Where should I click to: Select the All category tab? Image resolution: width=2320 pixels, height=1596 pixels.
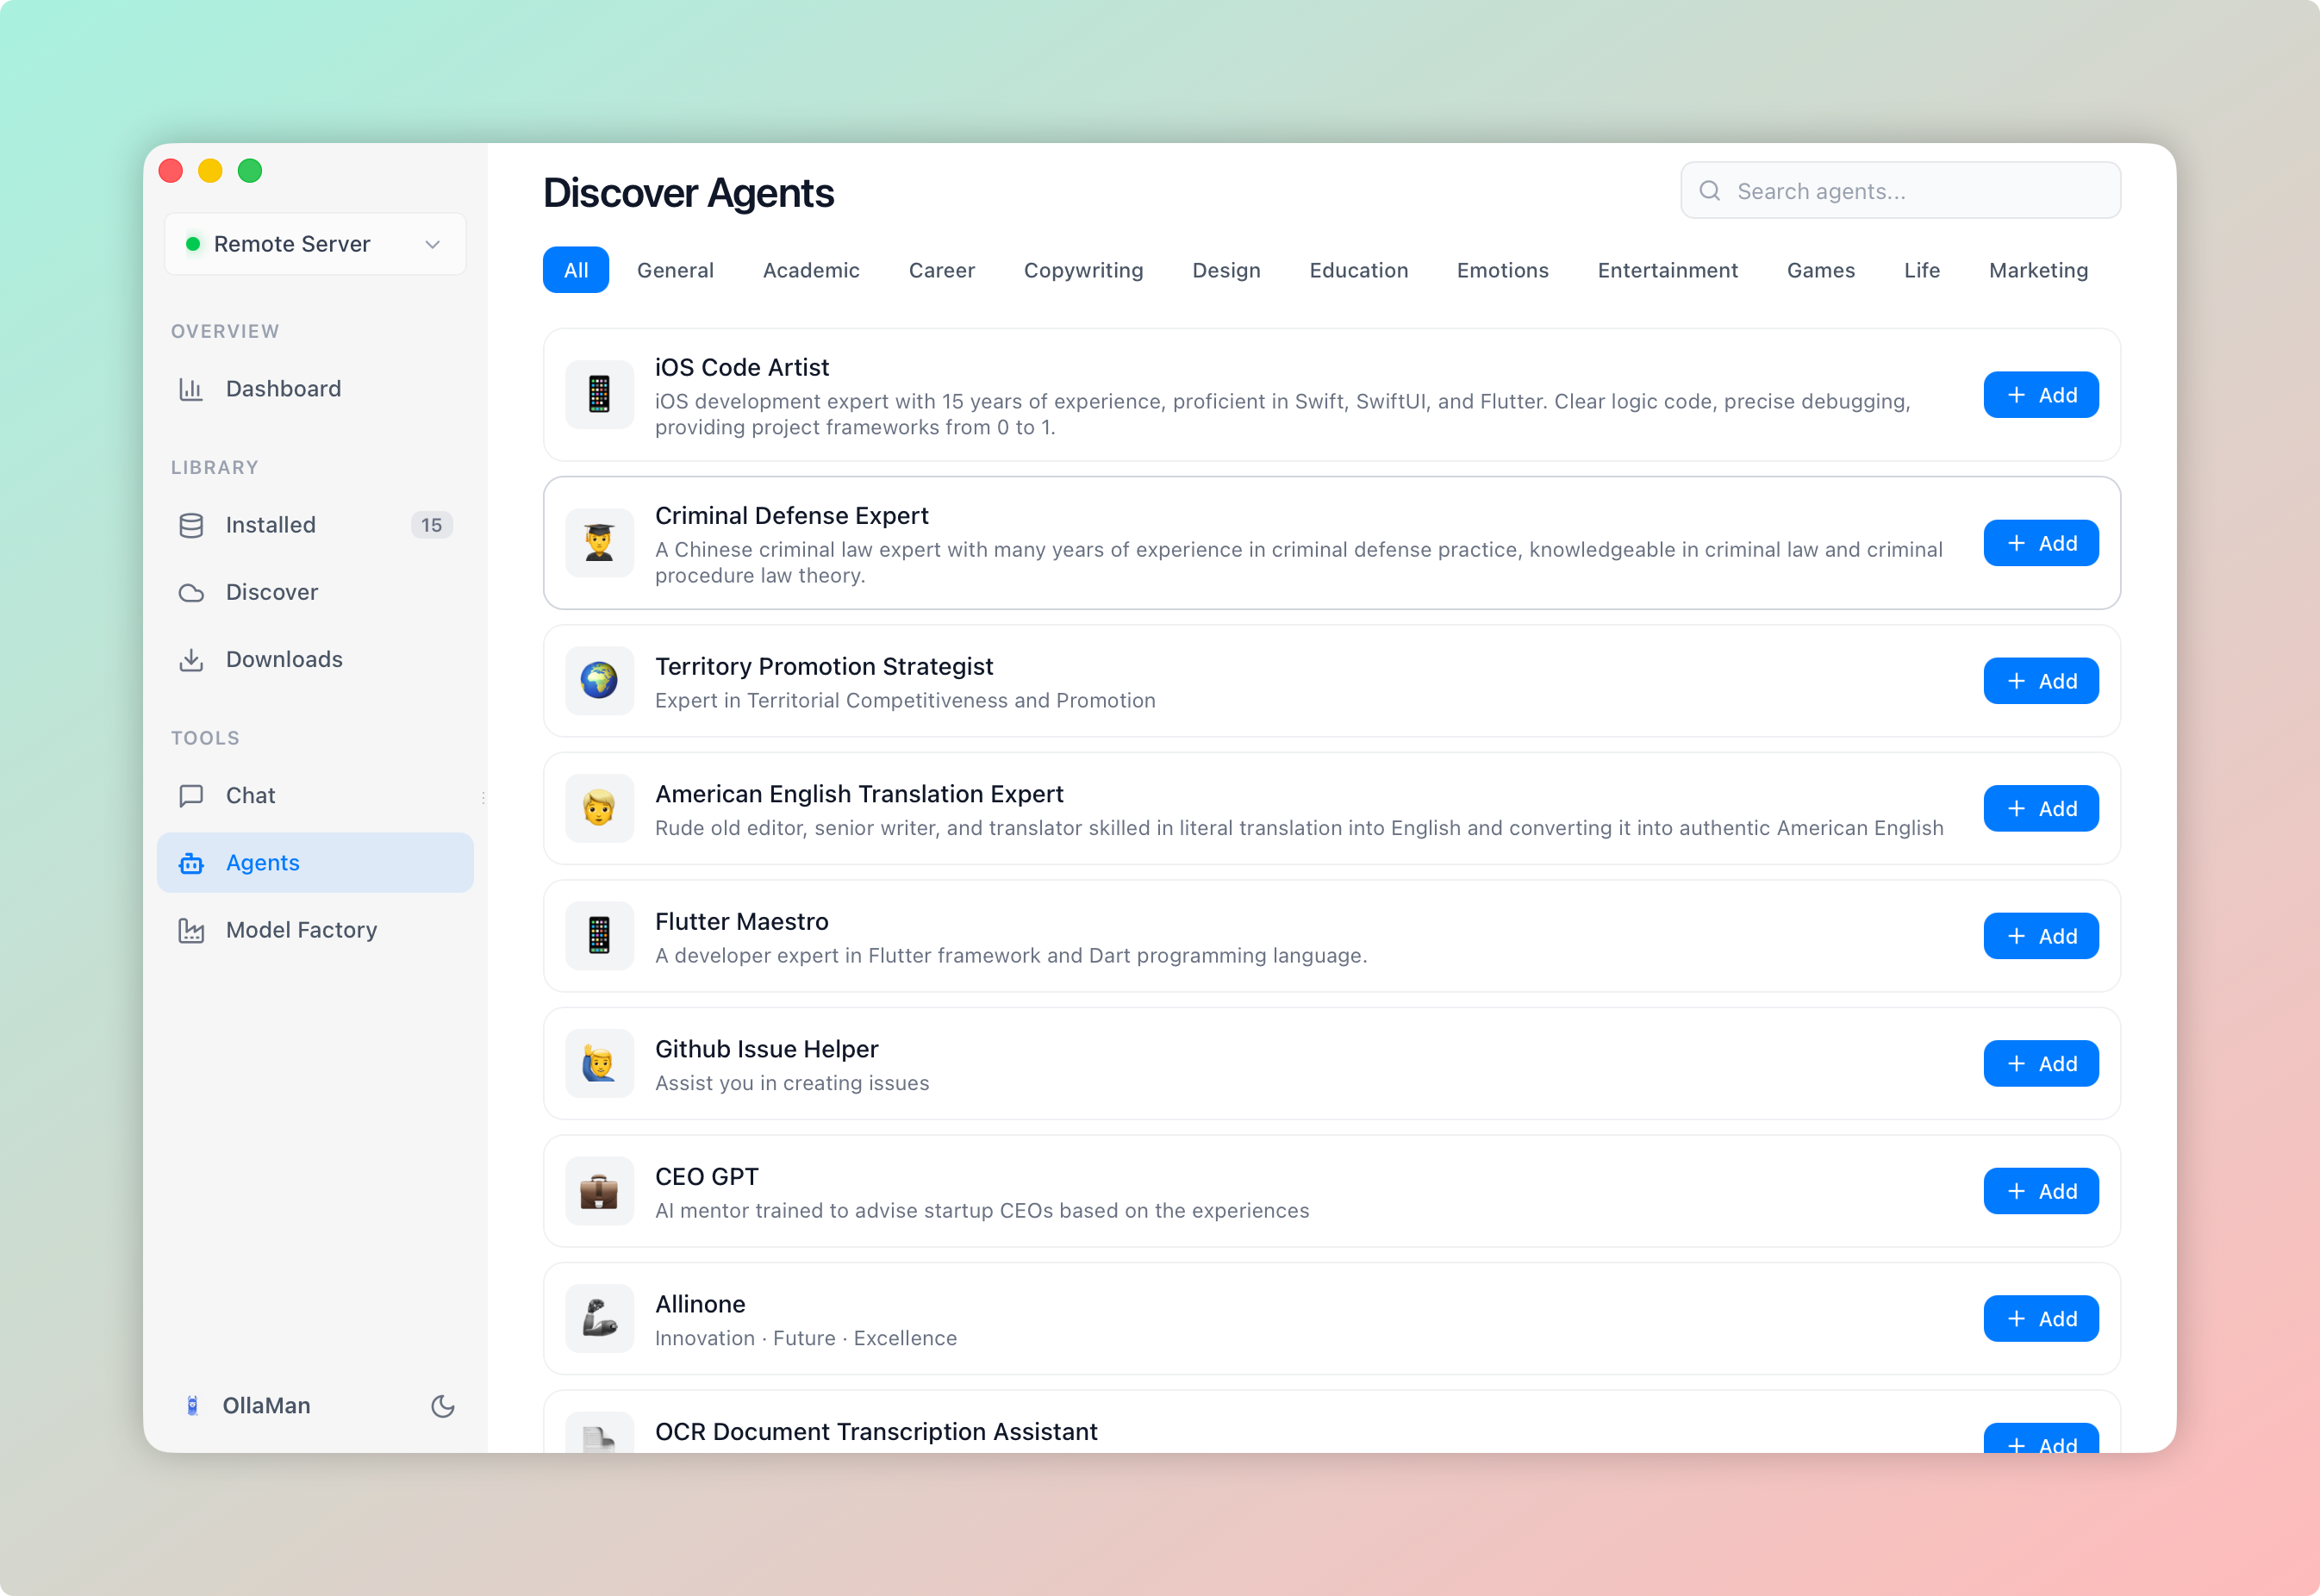576,270
